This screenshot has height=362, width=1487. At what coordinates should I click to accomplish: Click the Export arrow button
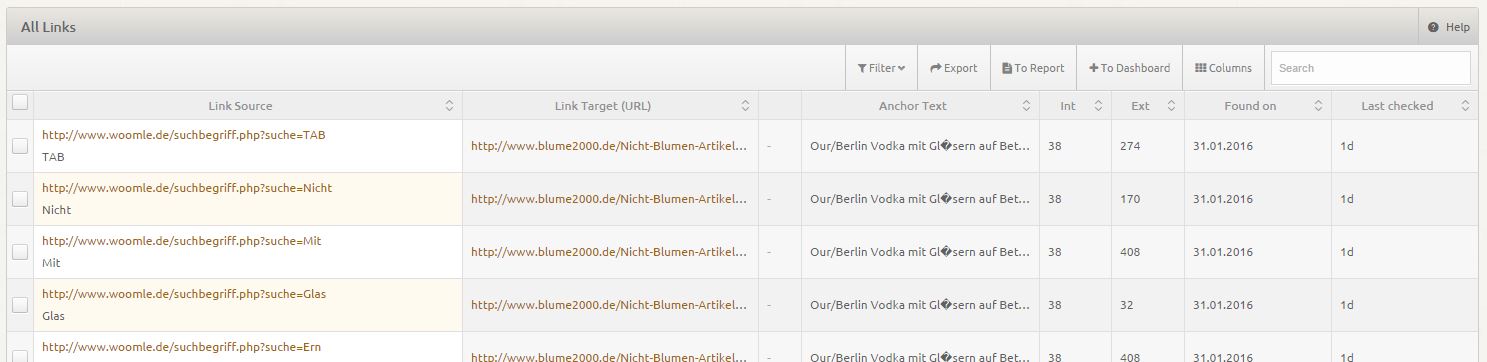[x=954, y=68]
